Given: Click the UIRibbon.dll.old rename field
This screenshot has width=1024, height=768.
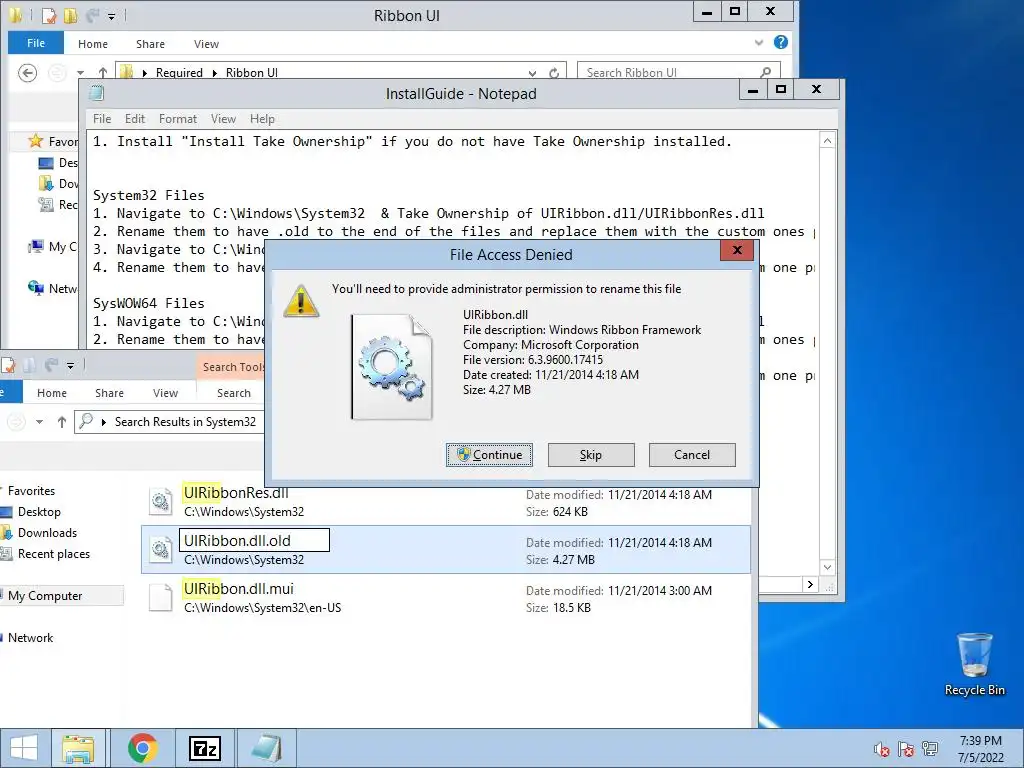Looking at the screenshot, I should (x=254, y=540).
